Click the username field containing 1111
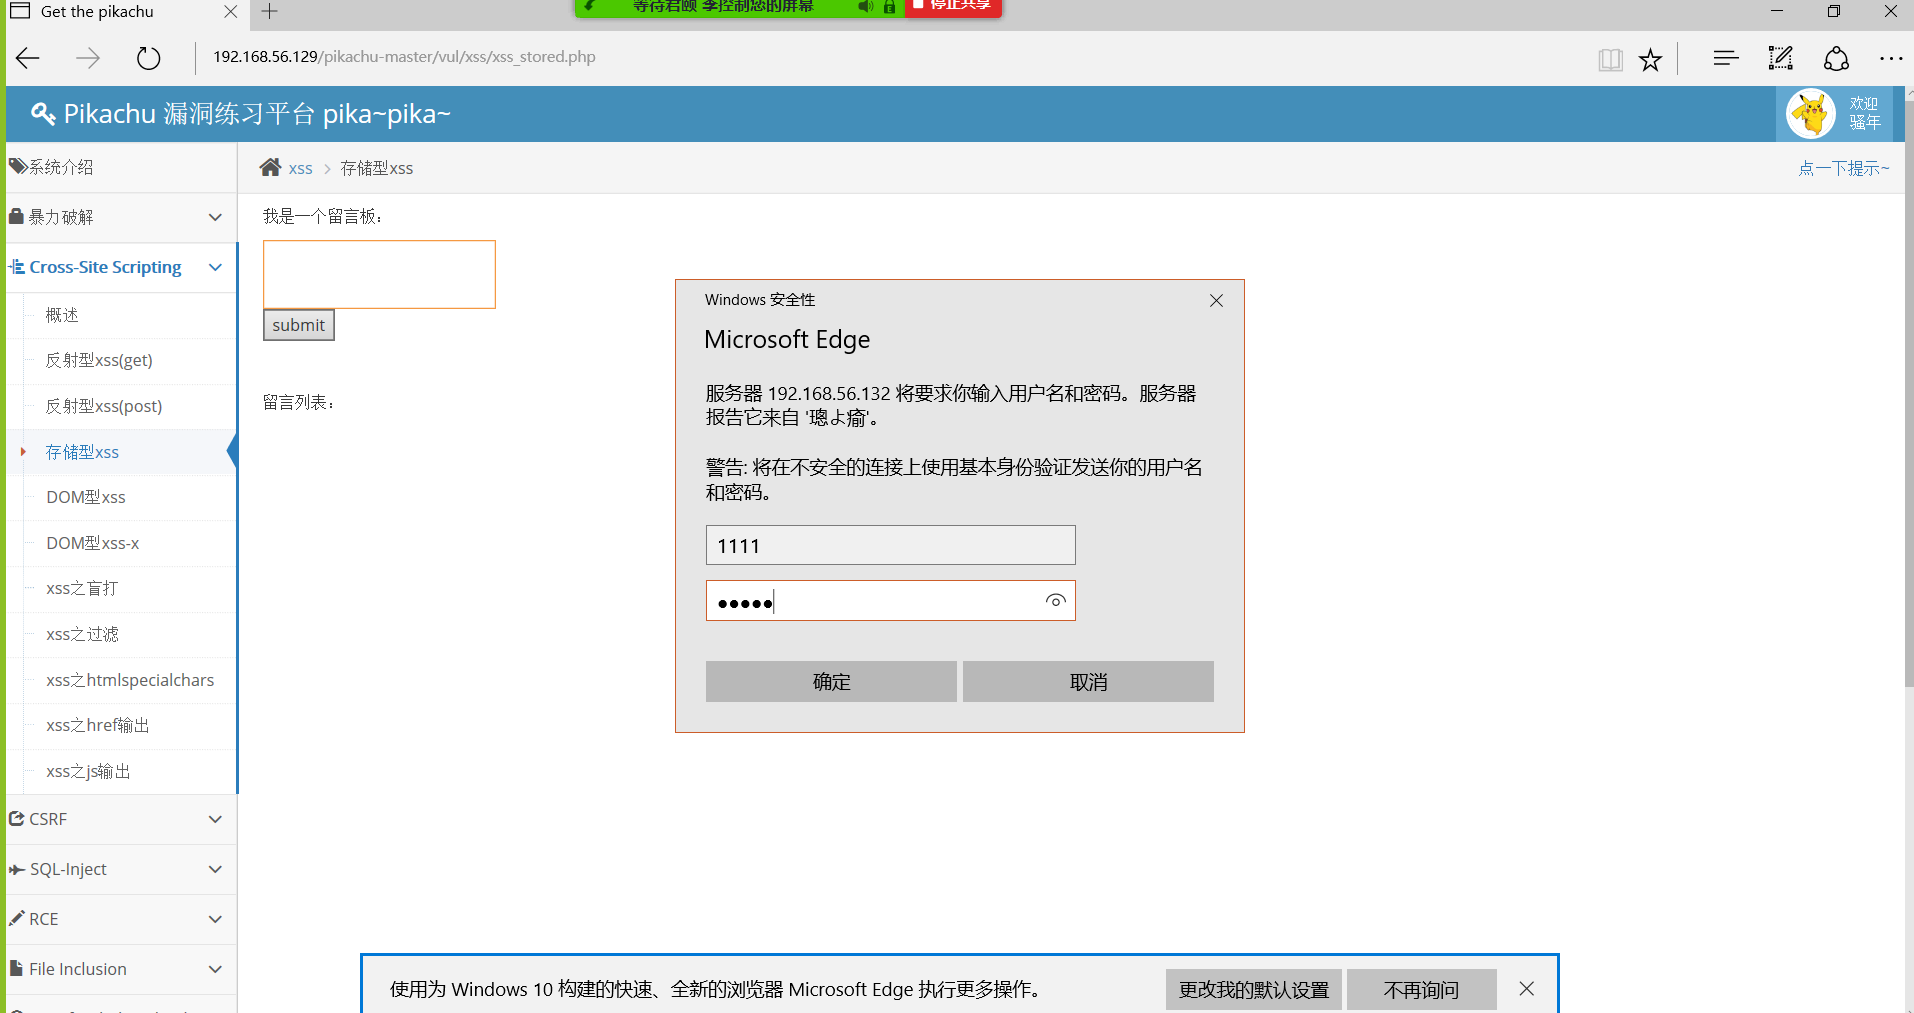 [x=890, y=546]
